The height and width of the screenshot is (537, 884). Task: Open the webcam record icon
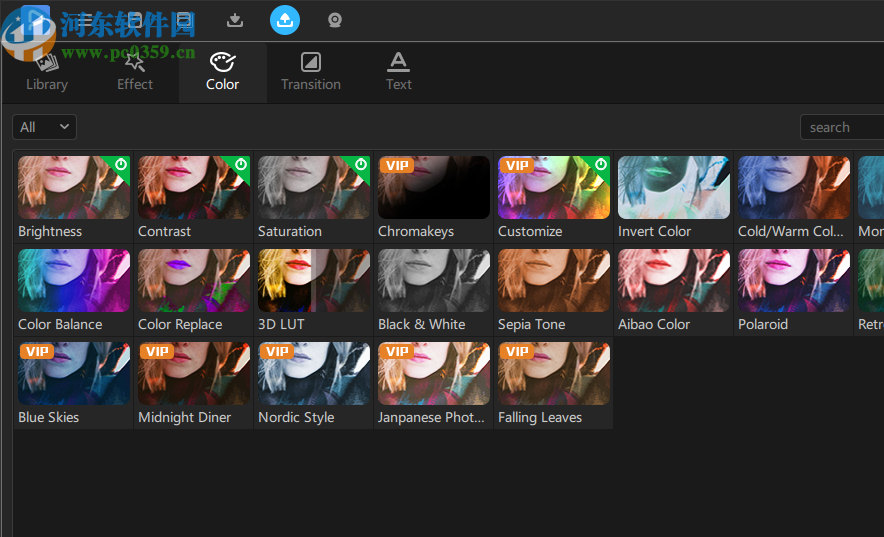(x=335, y=20)
